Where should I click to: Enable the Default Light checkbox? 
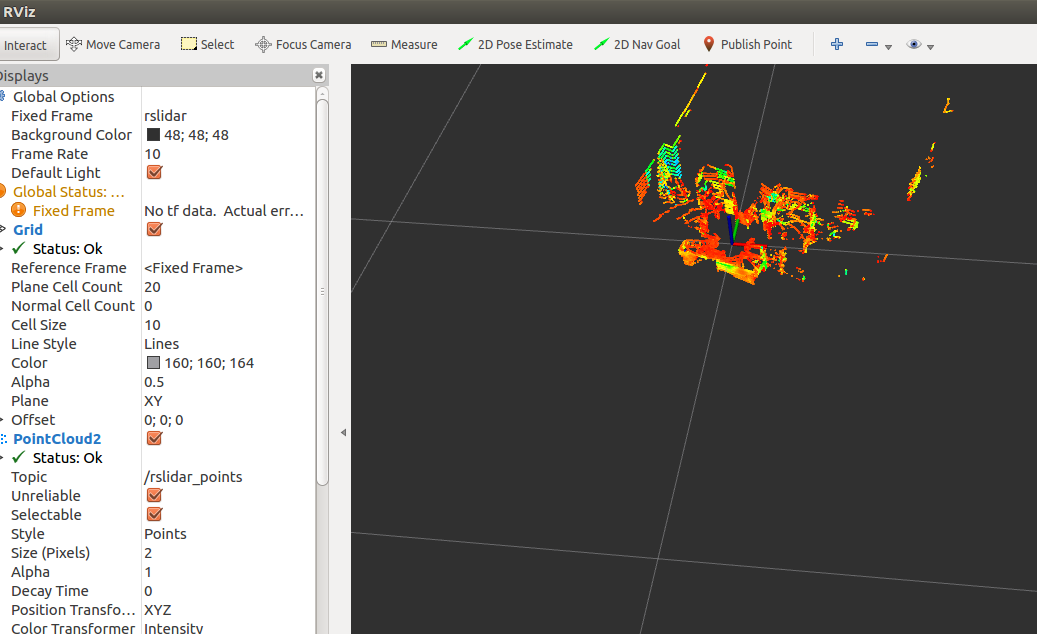point(153,172)
